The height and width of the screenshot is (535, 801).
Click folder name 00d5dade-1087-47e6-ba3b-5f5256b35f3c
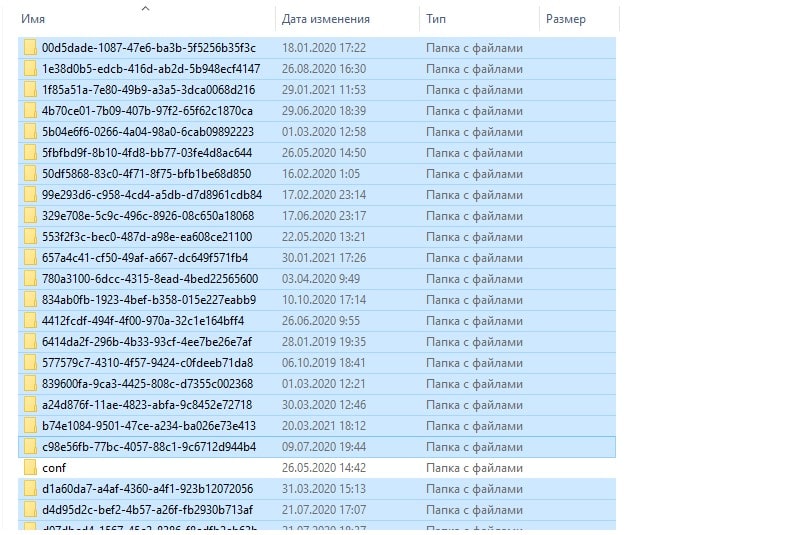pos(149,48)
